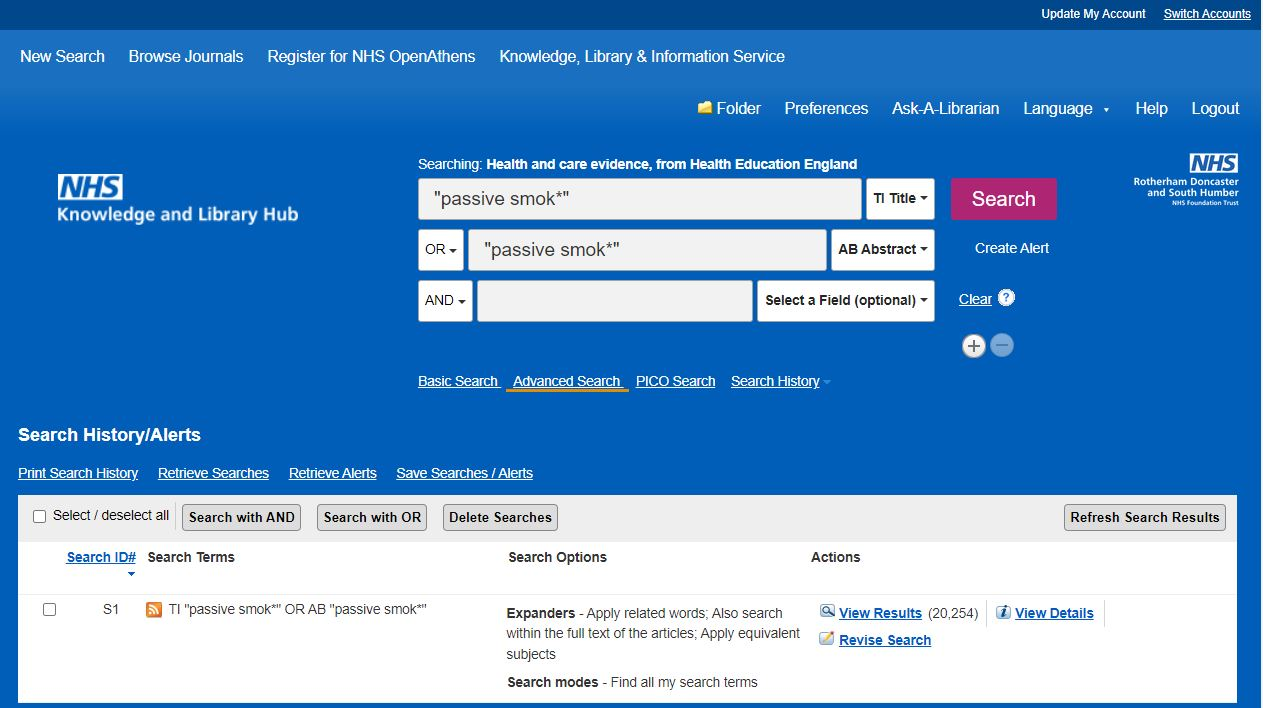
Task: Click the magenta Search button
Action: click(x=1003, y=199)
